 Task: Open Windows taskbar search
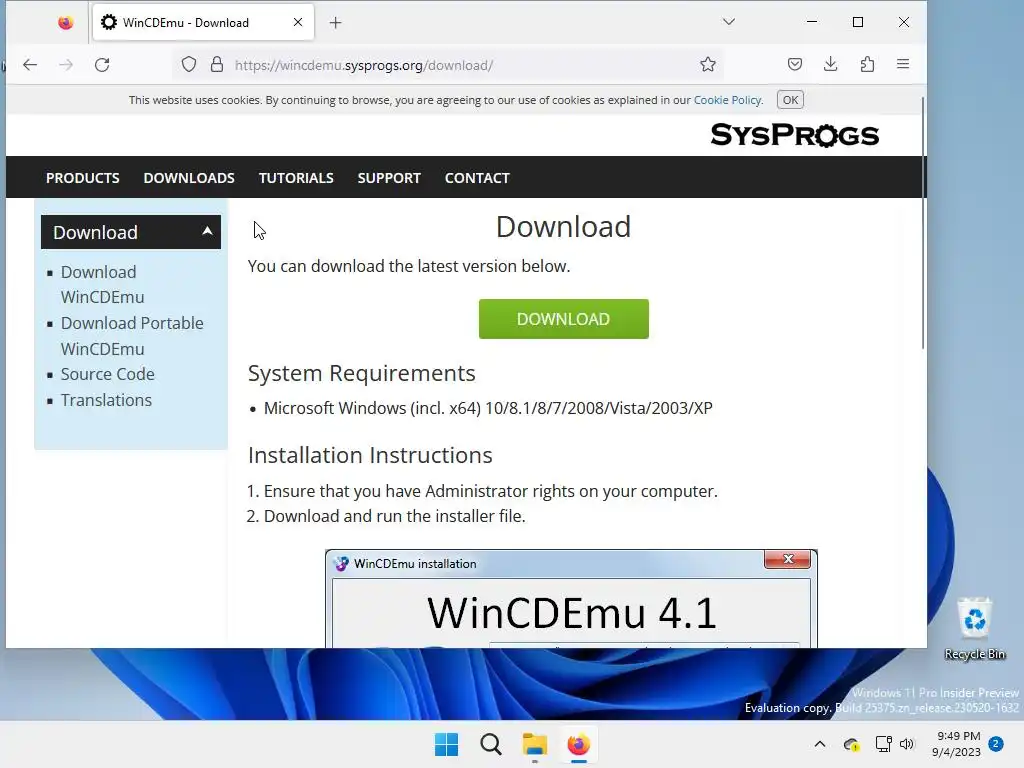coord(490,744)
